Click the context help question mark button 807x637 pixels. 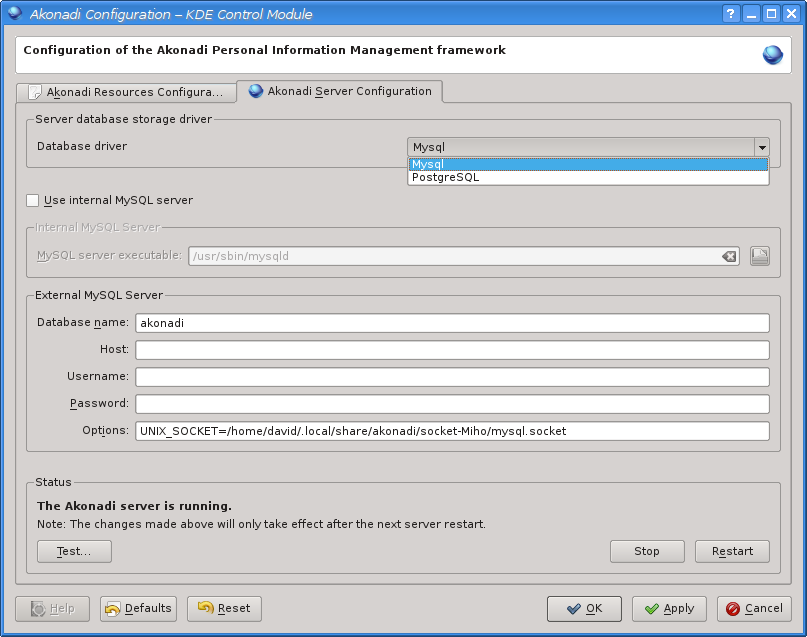(x=731, y=13)
